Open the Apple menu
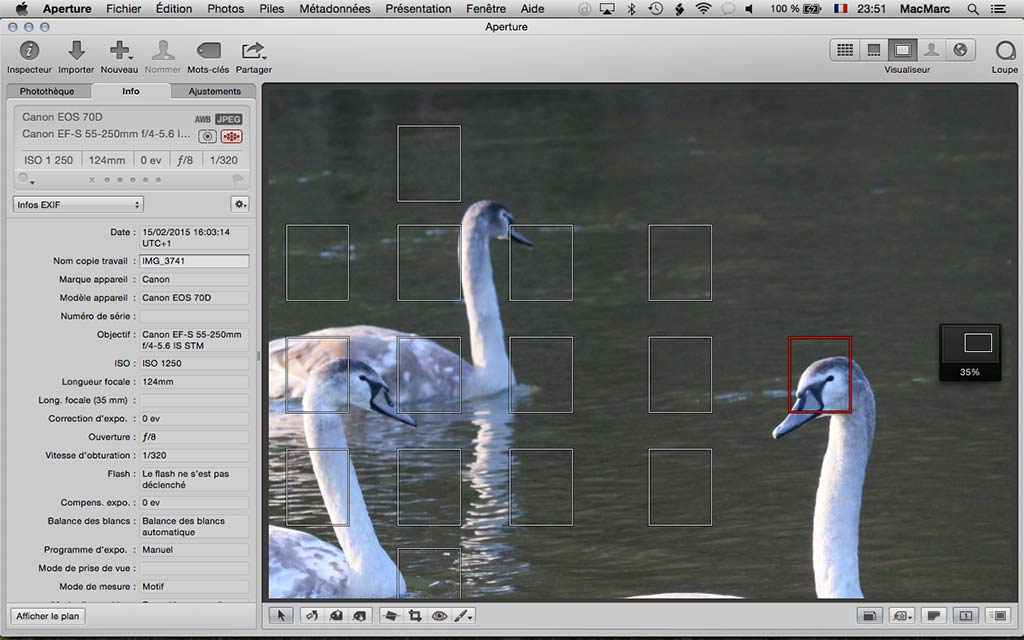The image size is (1024, 640). tap(22, 8)
